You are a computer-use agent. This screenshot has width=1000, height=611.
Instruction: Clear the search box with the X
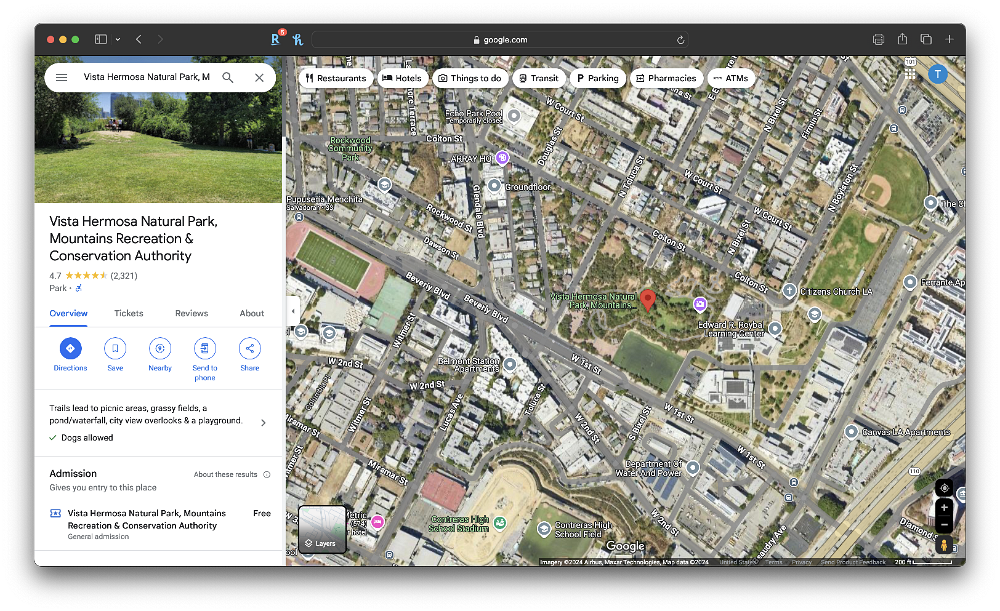(259, 77)
